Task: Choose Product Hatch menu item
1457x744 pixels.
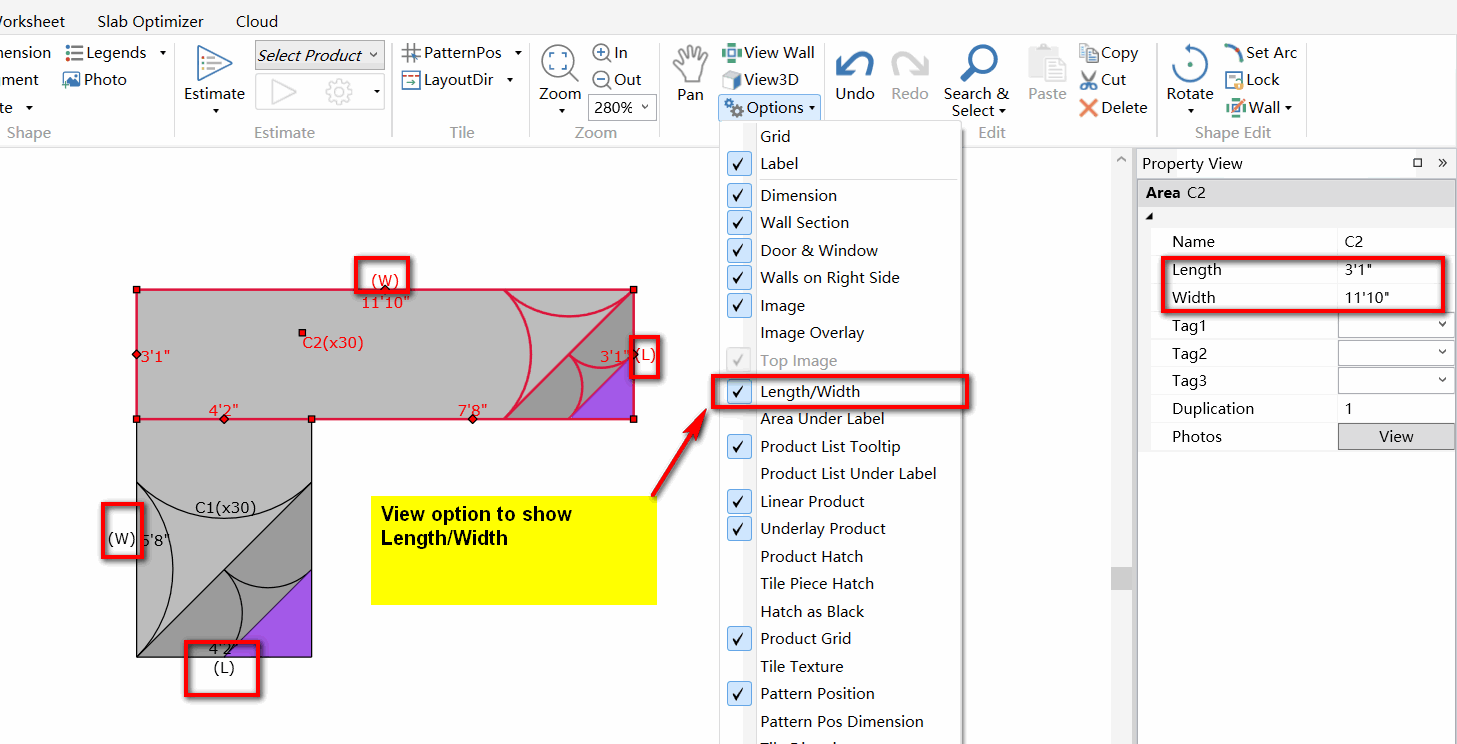Action: click(811, 557)
